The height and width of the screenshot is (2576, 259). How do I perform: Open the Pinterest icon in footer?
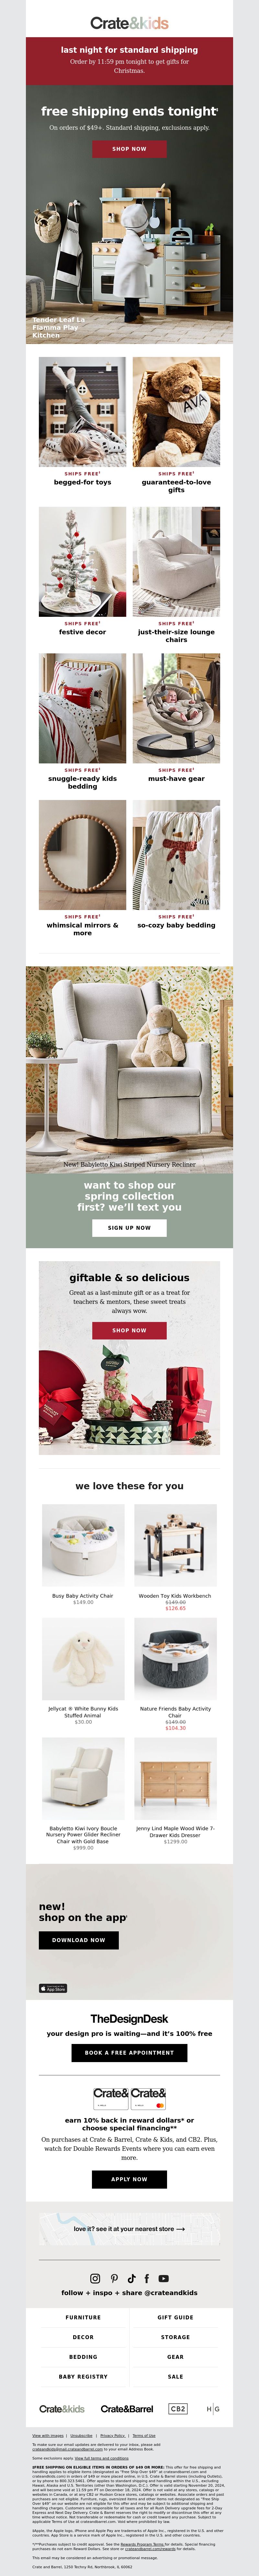click(x=114, y=2278)
